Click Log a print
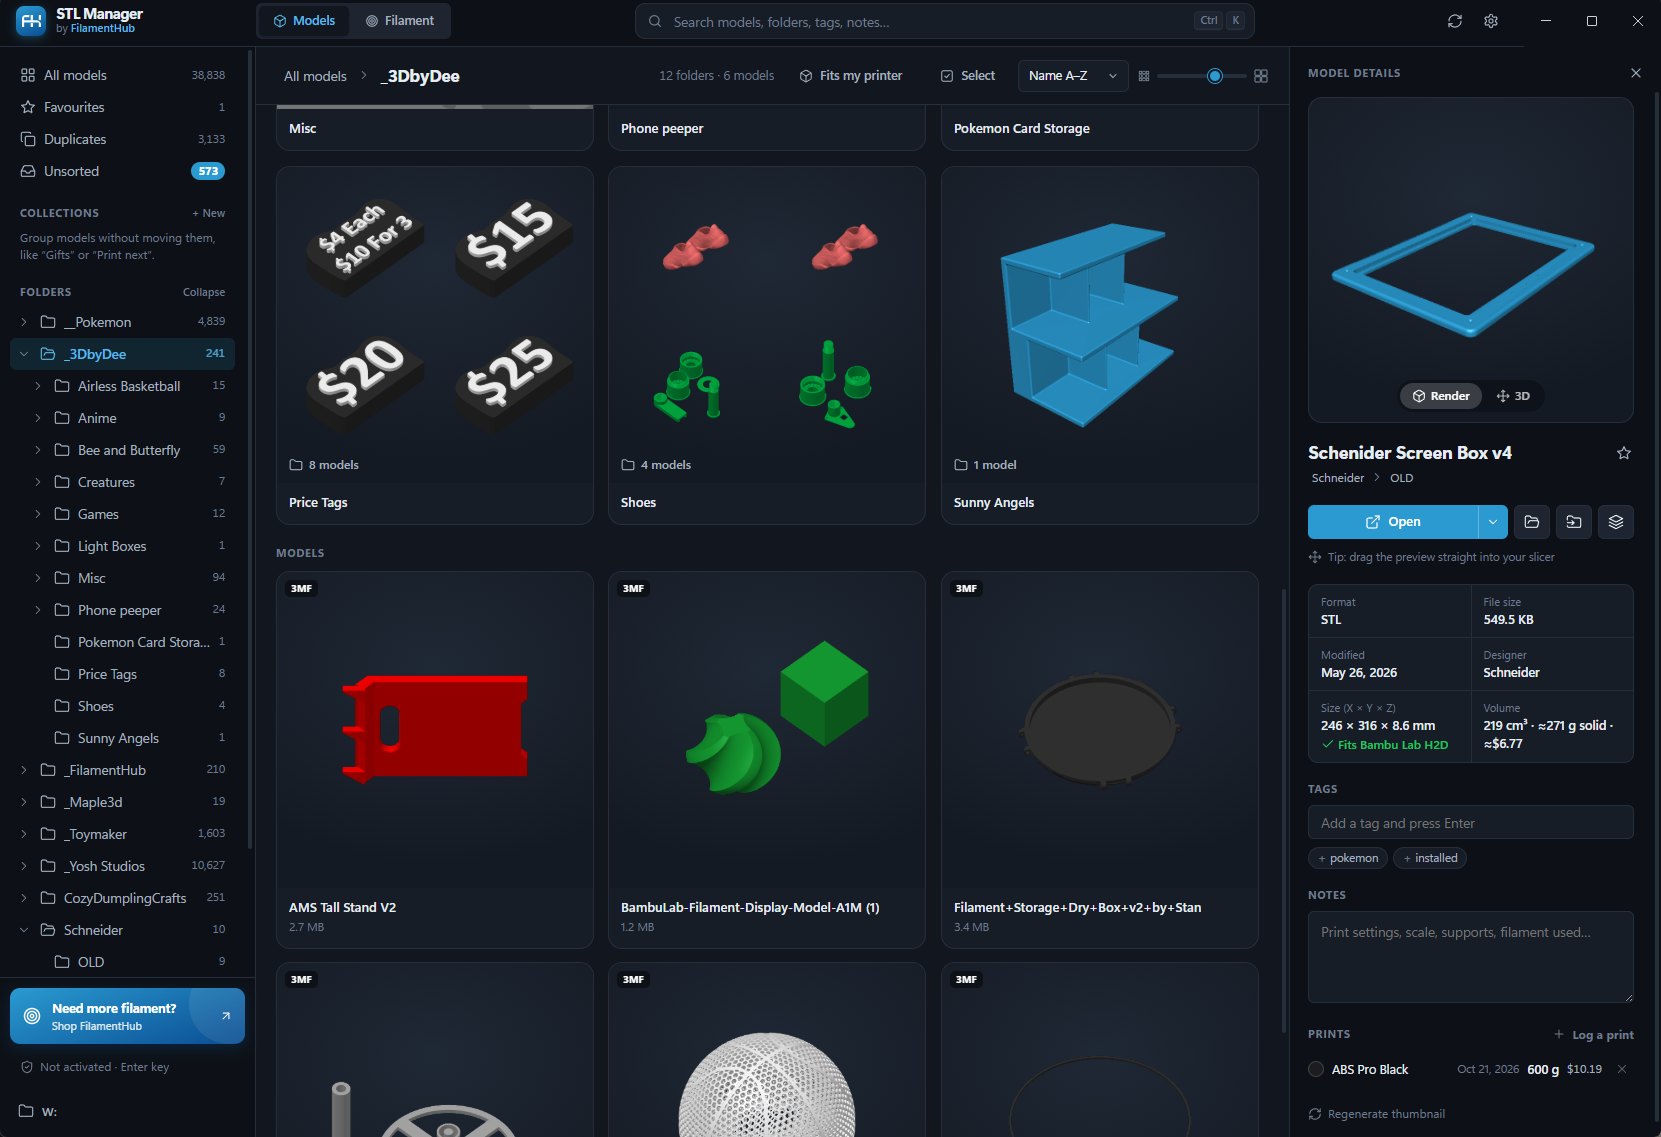This screenshot has height=1137, width=1661. (x=1594, y=1035)
